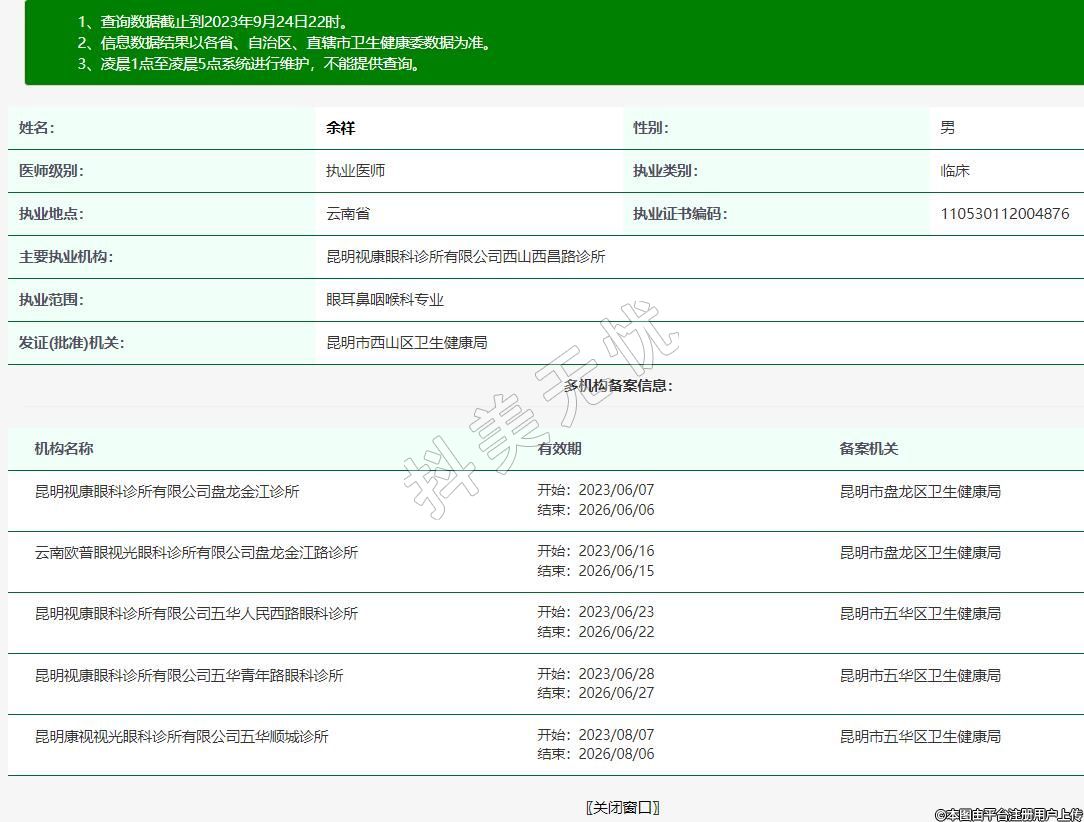Select the 执业医师 level value
This screenshot has height=822, width=1084.
coord(355,171)
